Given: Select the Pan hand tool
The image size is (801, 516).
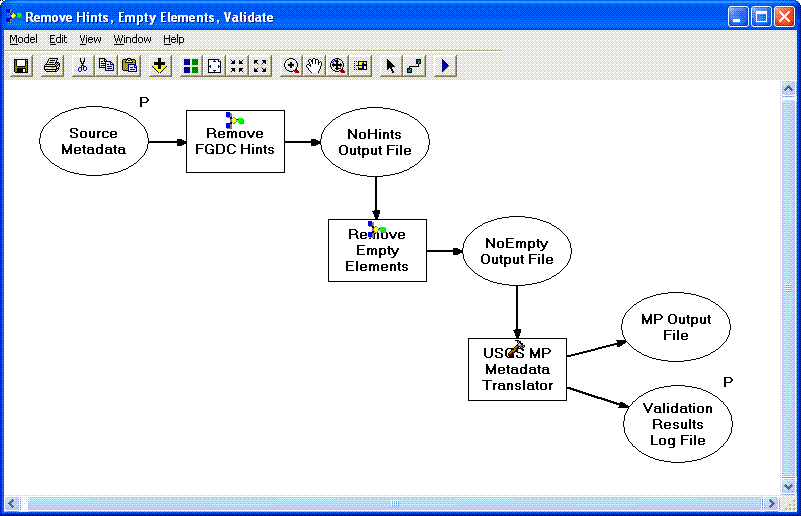Looking at the screenshot, I should click(315, 66).
